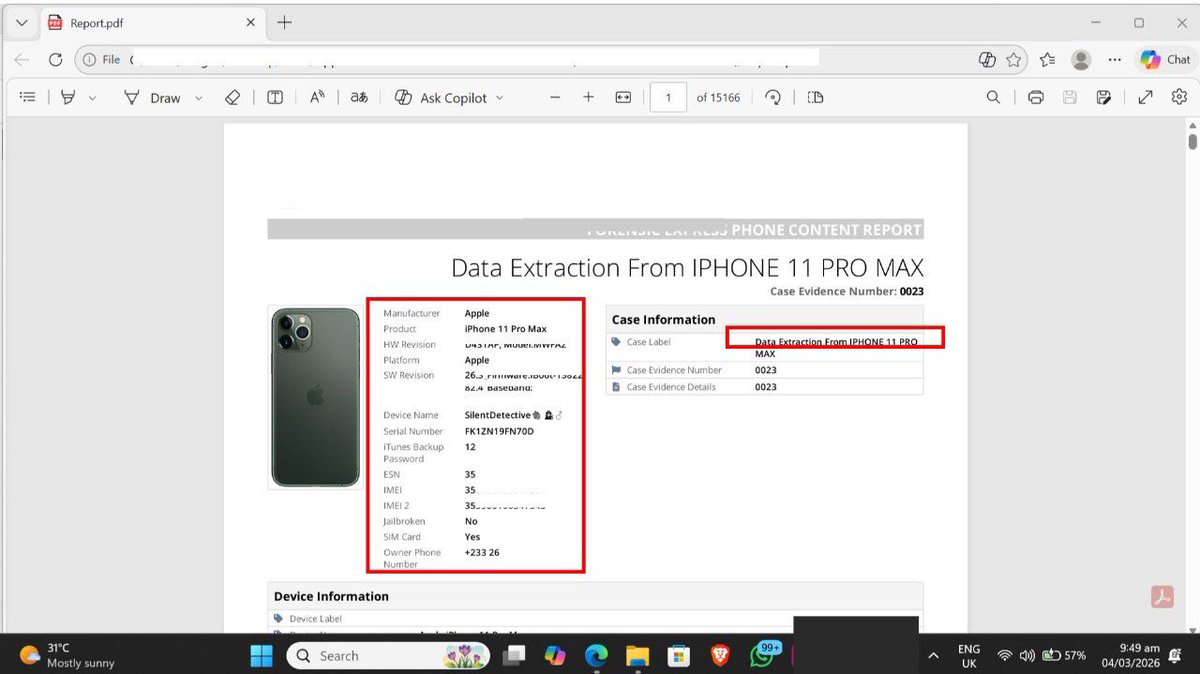1200x674 pixels.
Task: Click the Adobe Acrobat floating button
Action: [x=1161, y=597]
